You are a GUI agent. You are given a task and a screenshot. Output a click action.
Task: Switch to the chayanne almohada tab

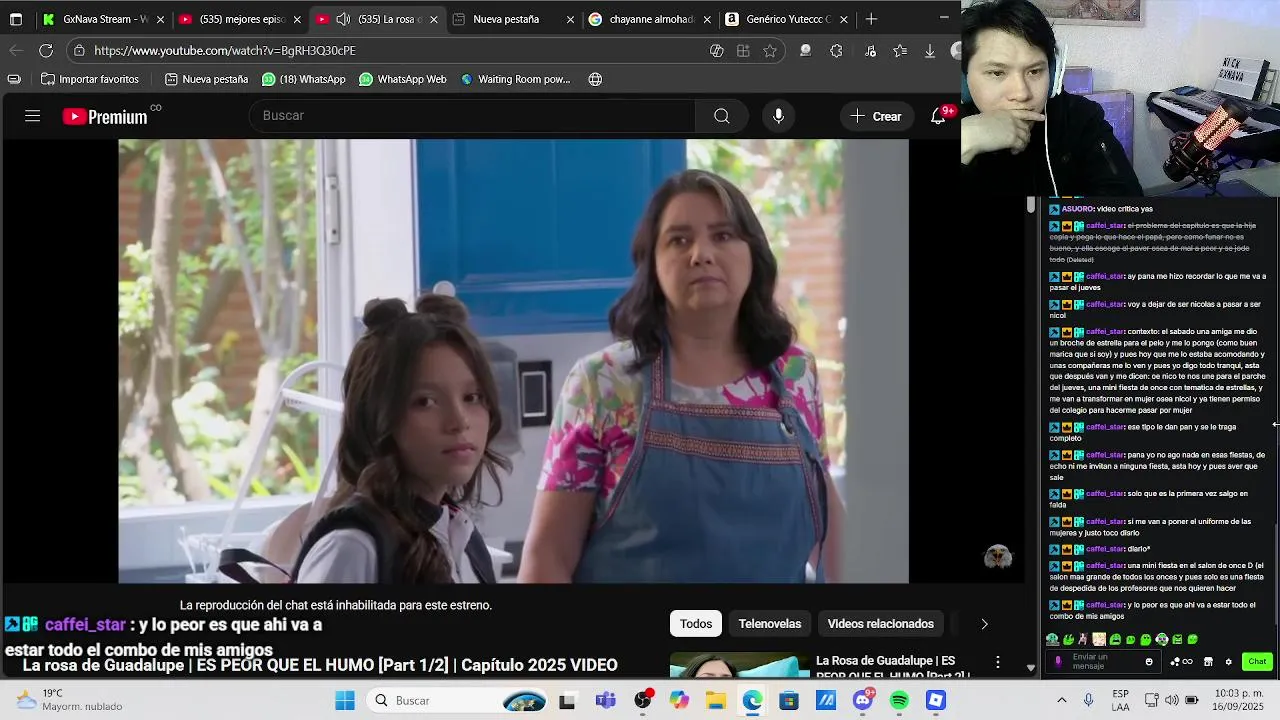651,19
